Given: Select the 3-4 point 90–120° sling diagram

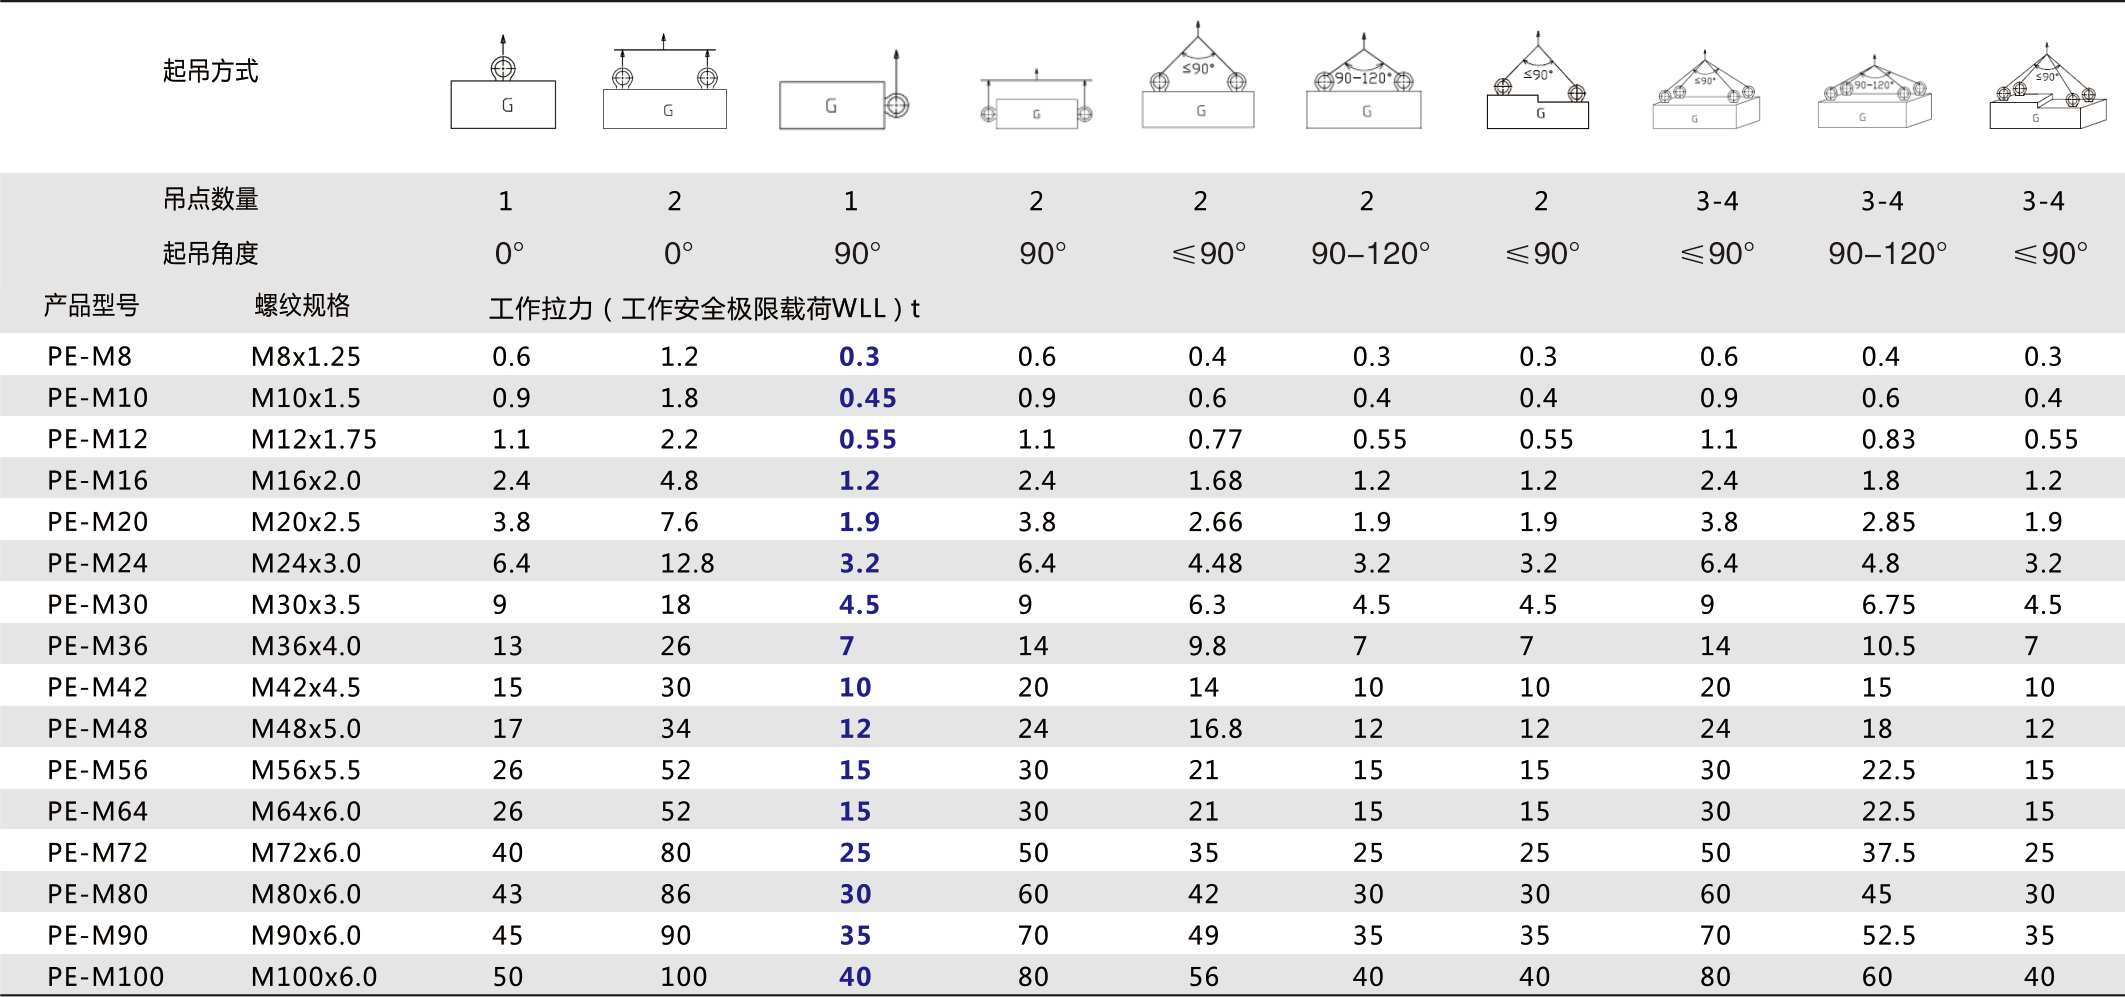Looking at the screenshot, I should (x=1874, y=95).
